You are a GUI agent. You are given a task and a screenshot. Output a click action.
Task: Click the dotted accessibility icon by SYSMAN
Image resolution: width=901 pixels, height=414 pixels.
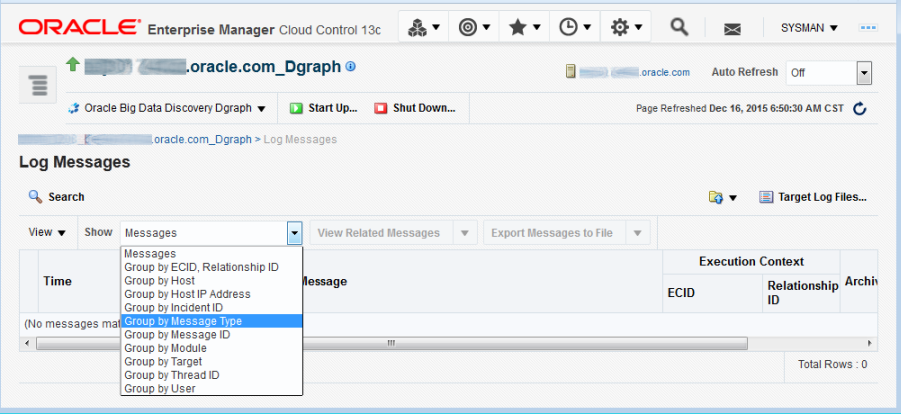coord(868,28)
